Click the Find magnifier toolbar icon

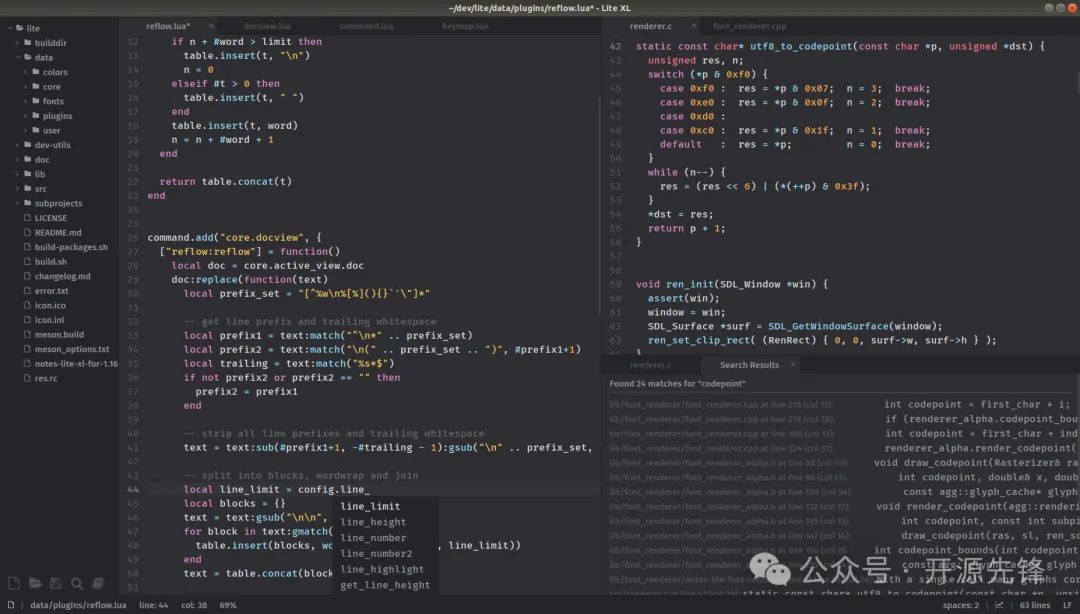[77, 583]
